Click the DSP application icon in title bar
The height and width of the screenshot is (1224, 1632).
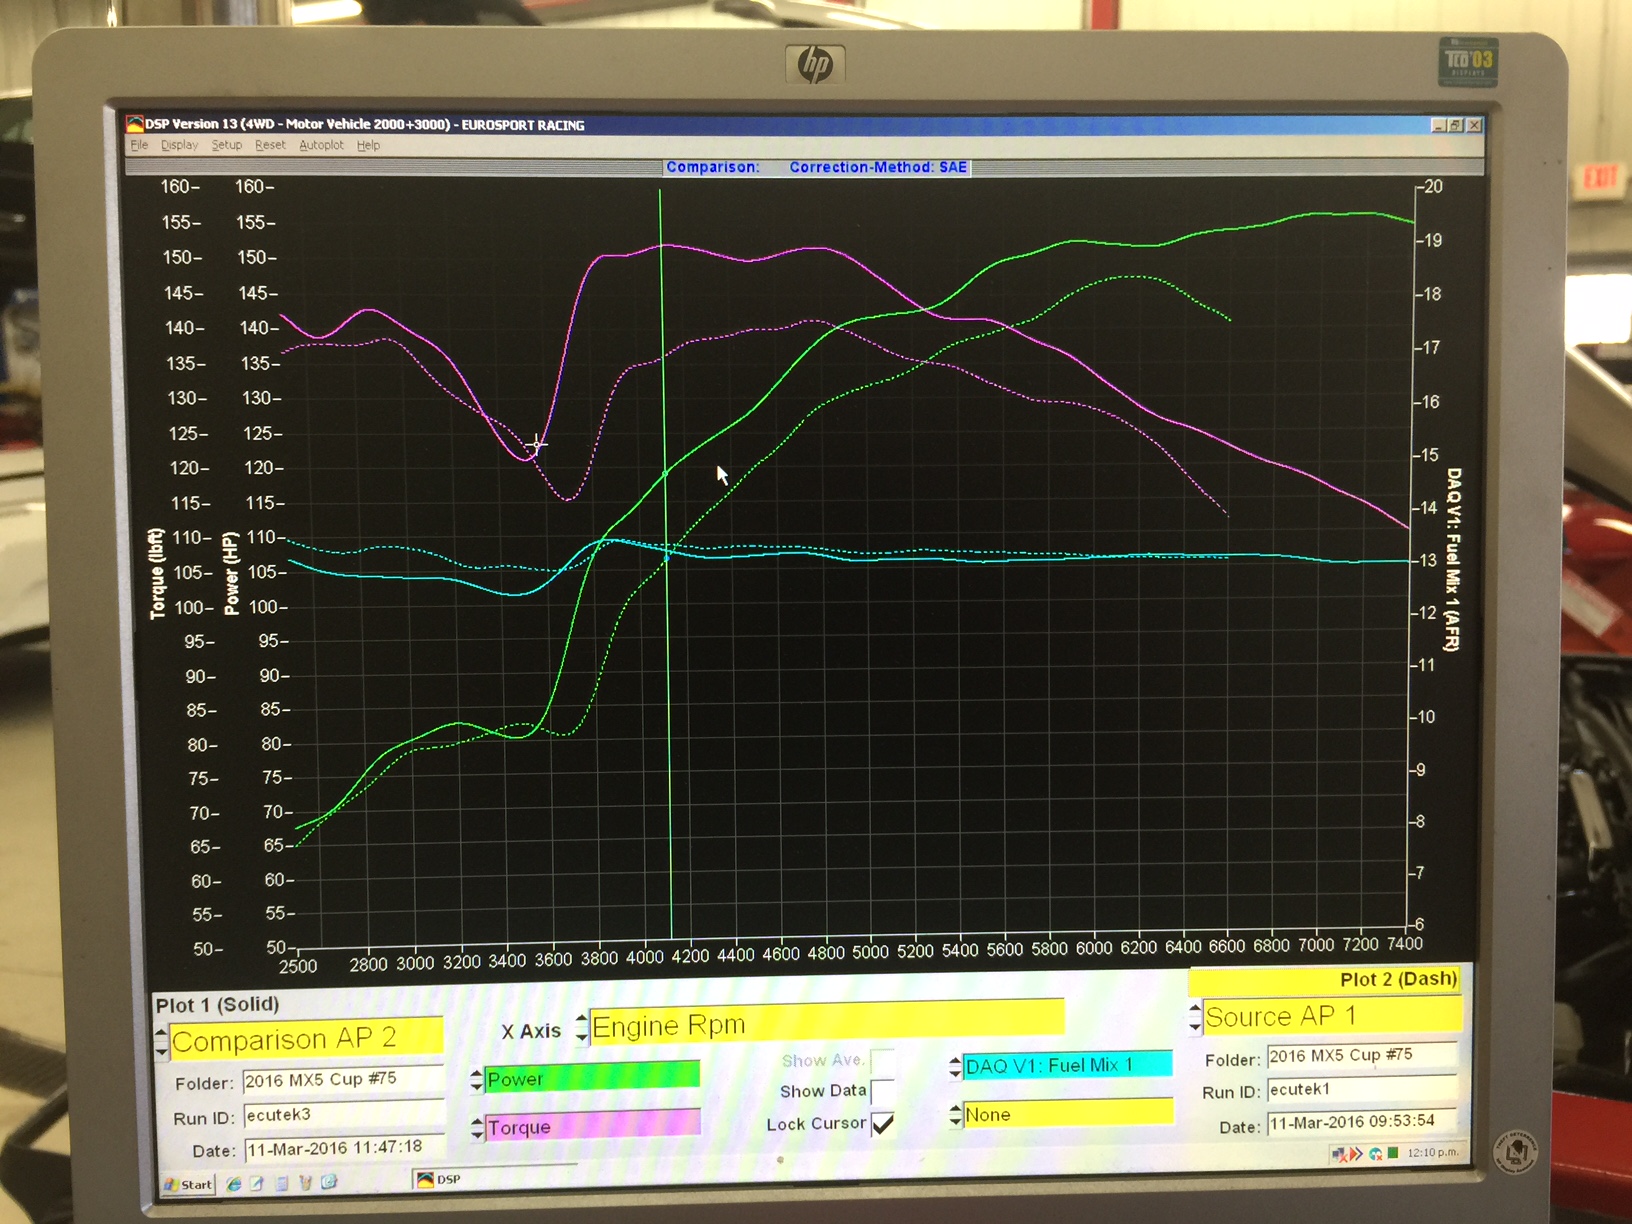pos(134,125)
